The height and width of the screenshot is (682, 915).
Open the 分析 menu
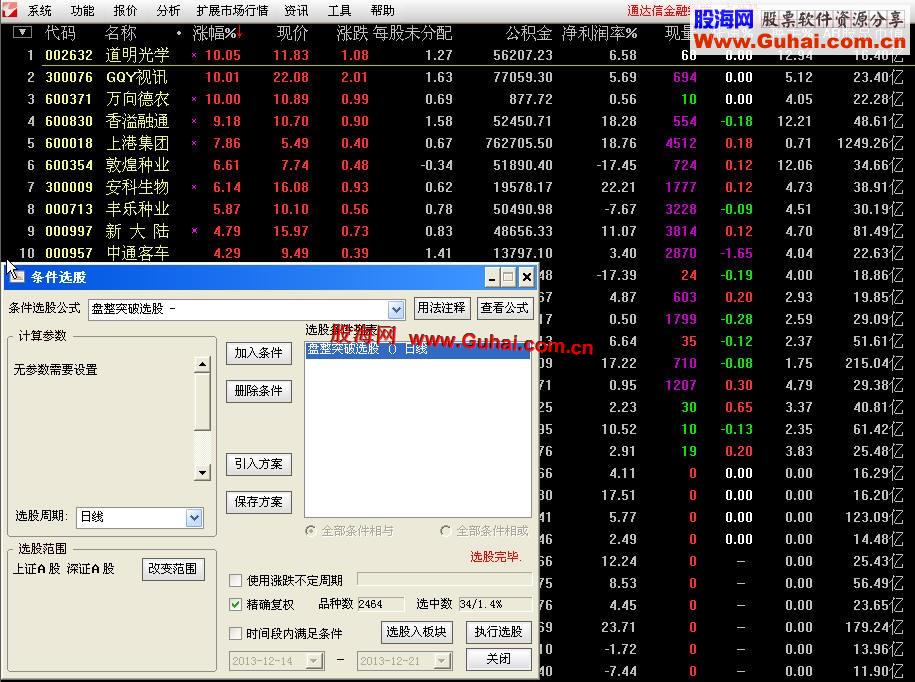[x=168, y=11]
